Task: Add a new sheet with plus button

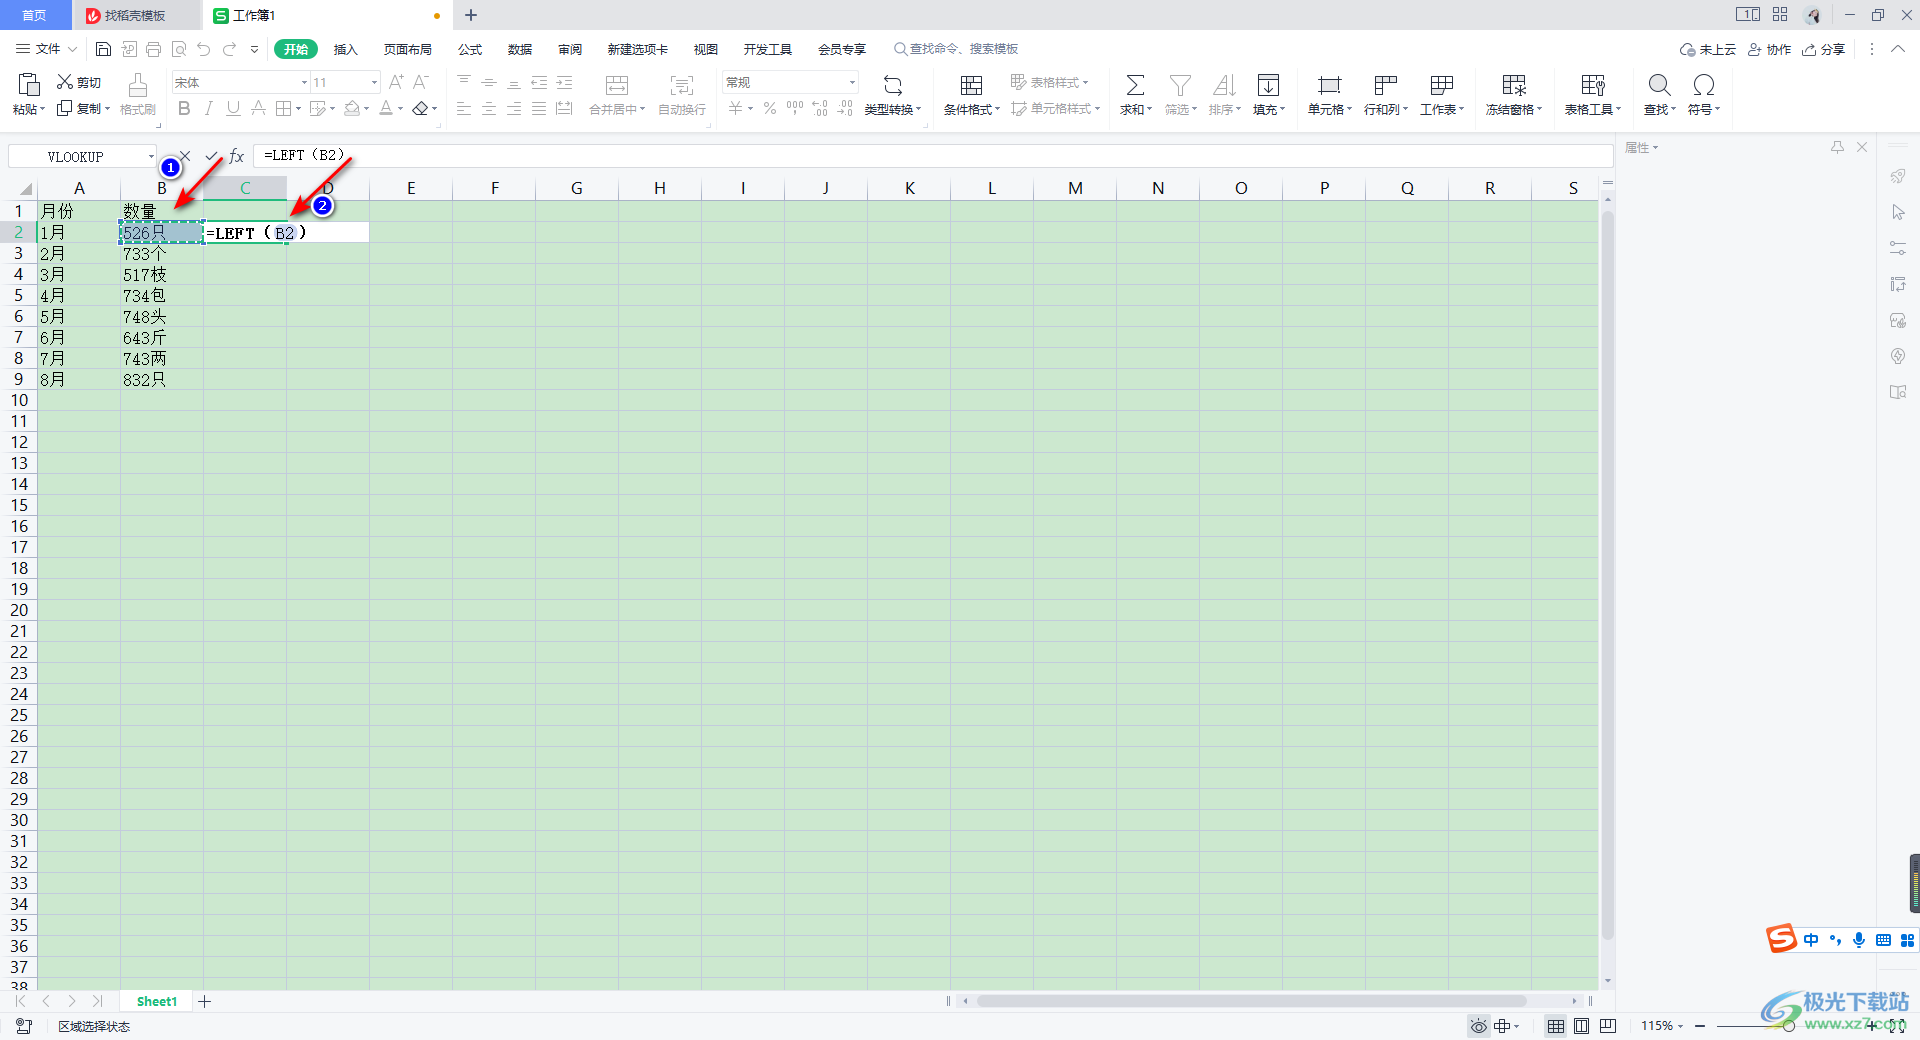Action: point(204,1001)
